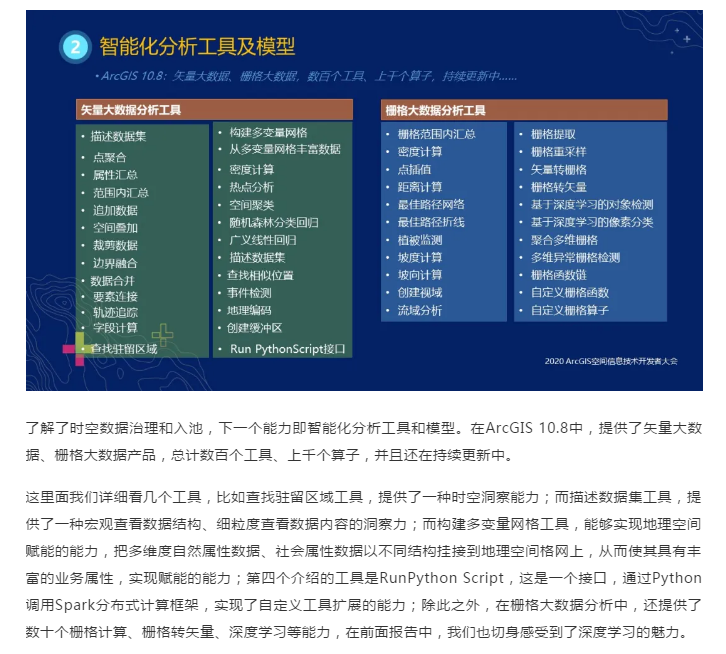Click the 栅格范围内汇总 list item
Screen dimensions: 726x654
(x=437, y=134)
